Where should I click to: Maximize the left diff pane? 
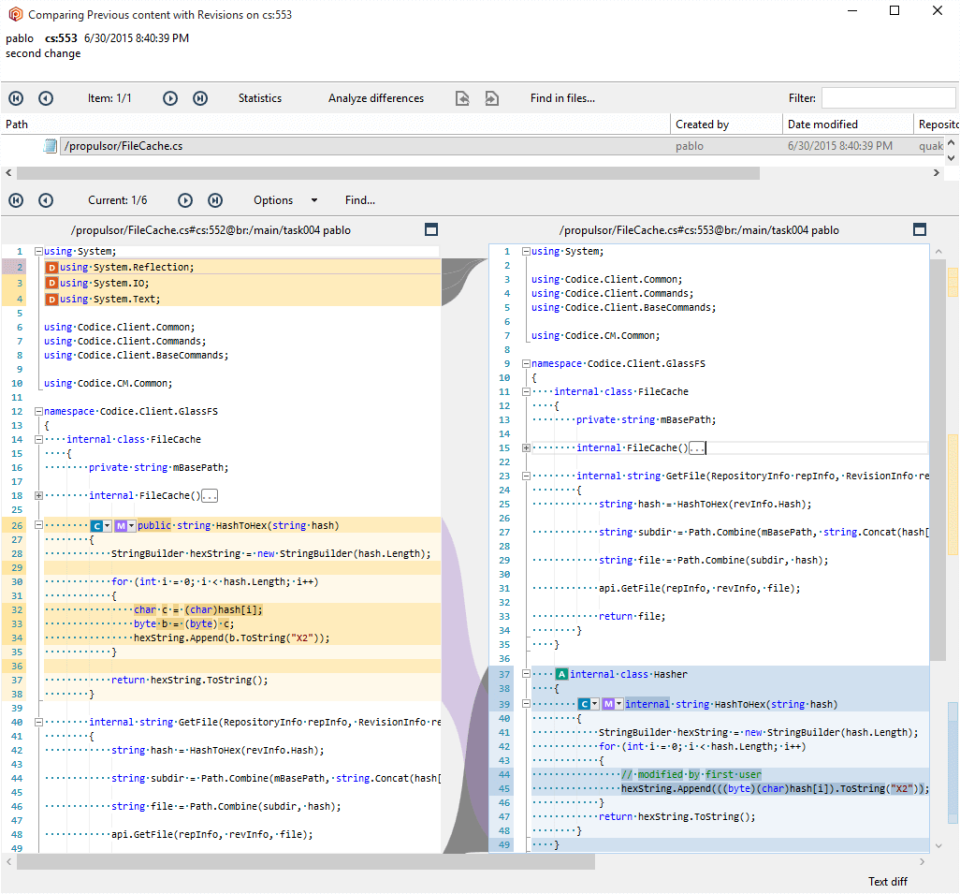[431, 229]
